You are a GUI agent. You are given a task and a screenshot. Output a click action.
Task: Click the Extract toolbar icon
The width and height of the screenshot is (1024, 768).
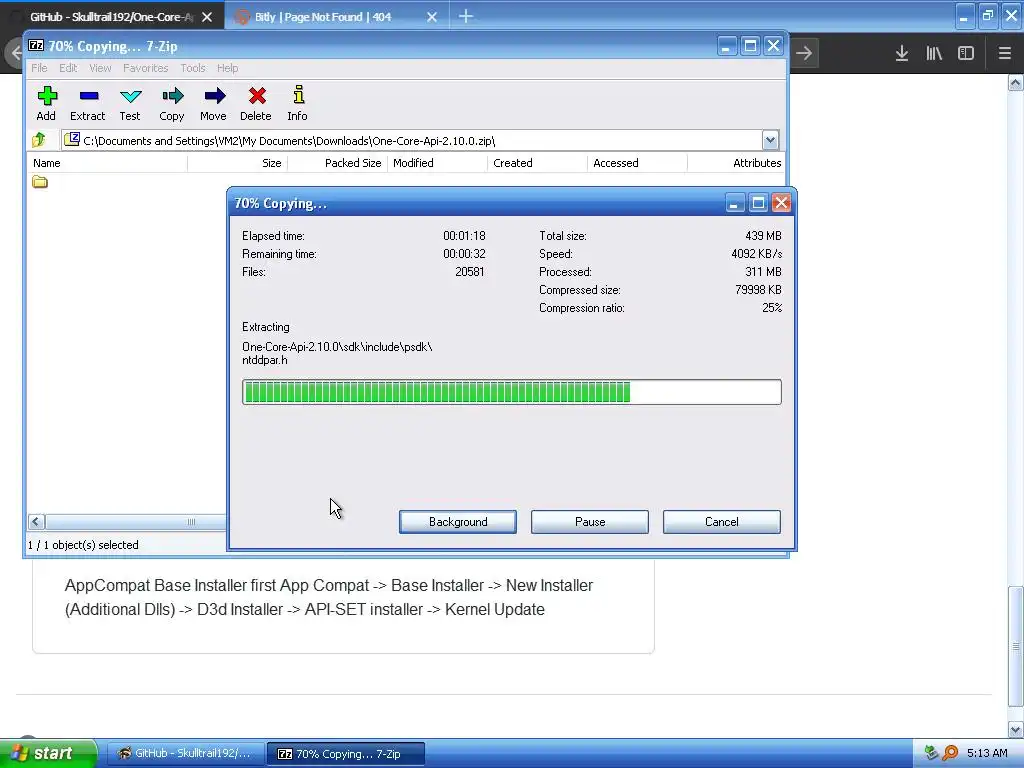coord(88,97)
